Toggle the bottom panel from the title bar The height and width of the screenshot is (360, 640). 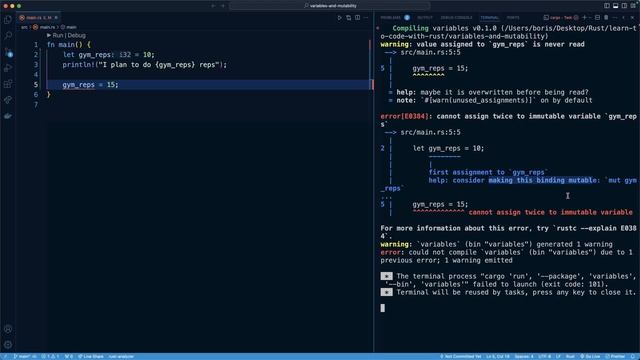[x=616, y=6]
